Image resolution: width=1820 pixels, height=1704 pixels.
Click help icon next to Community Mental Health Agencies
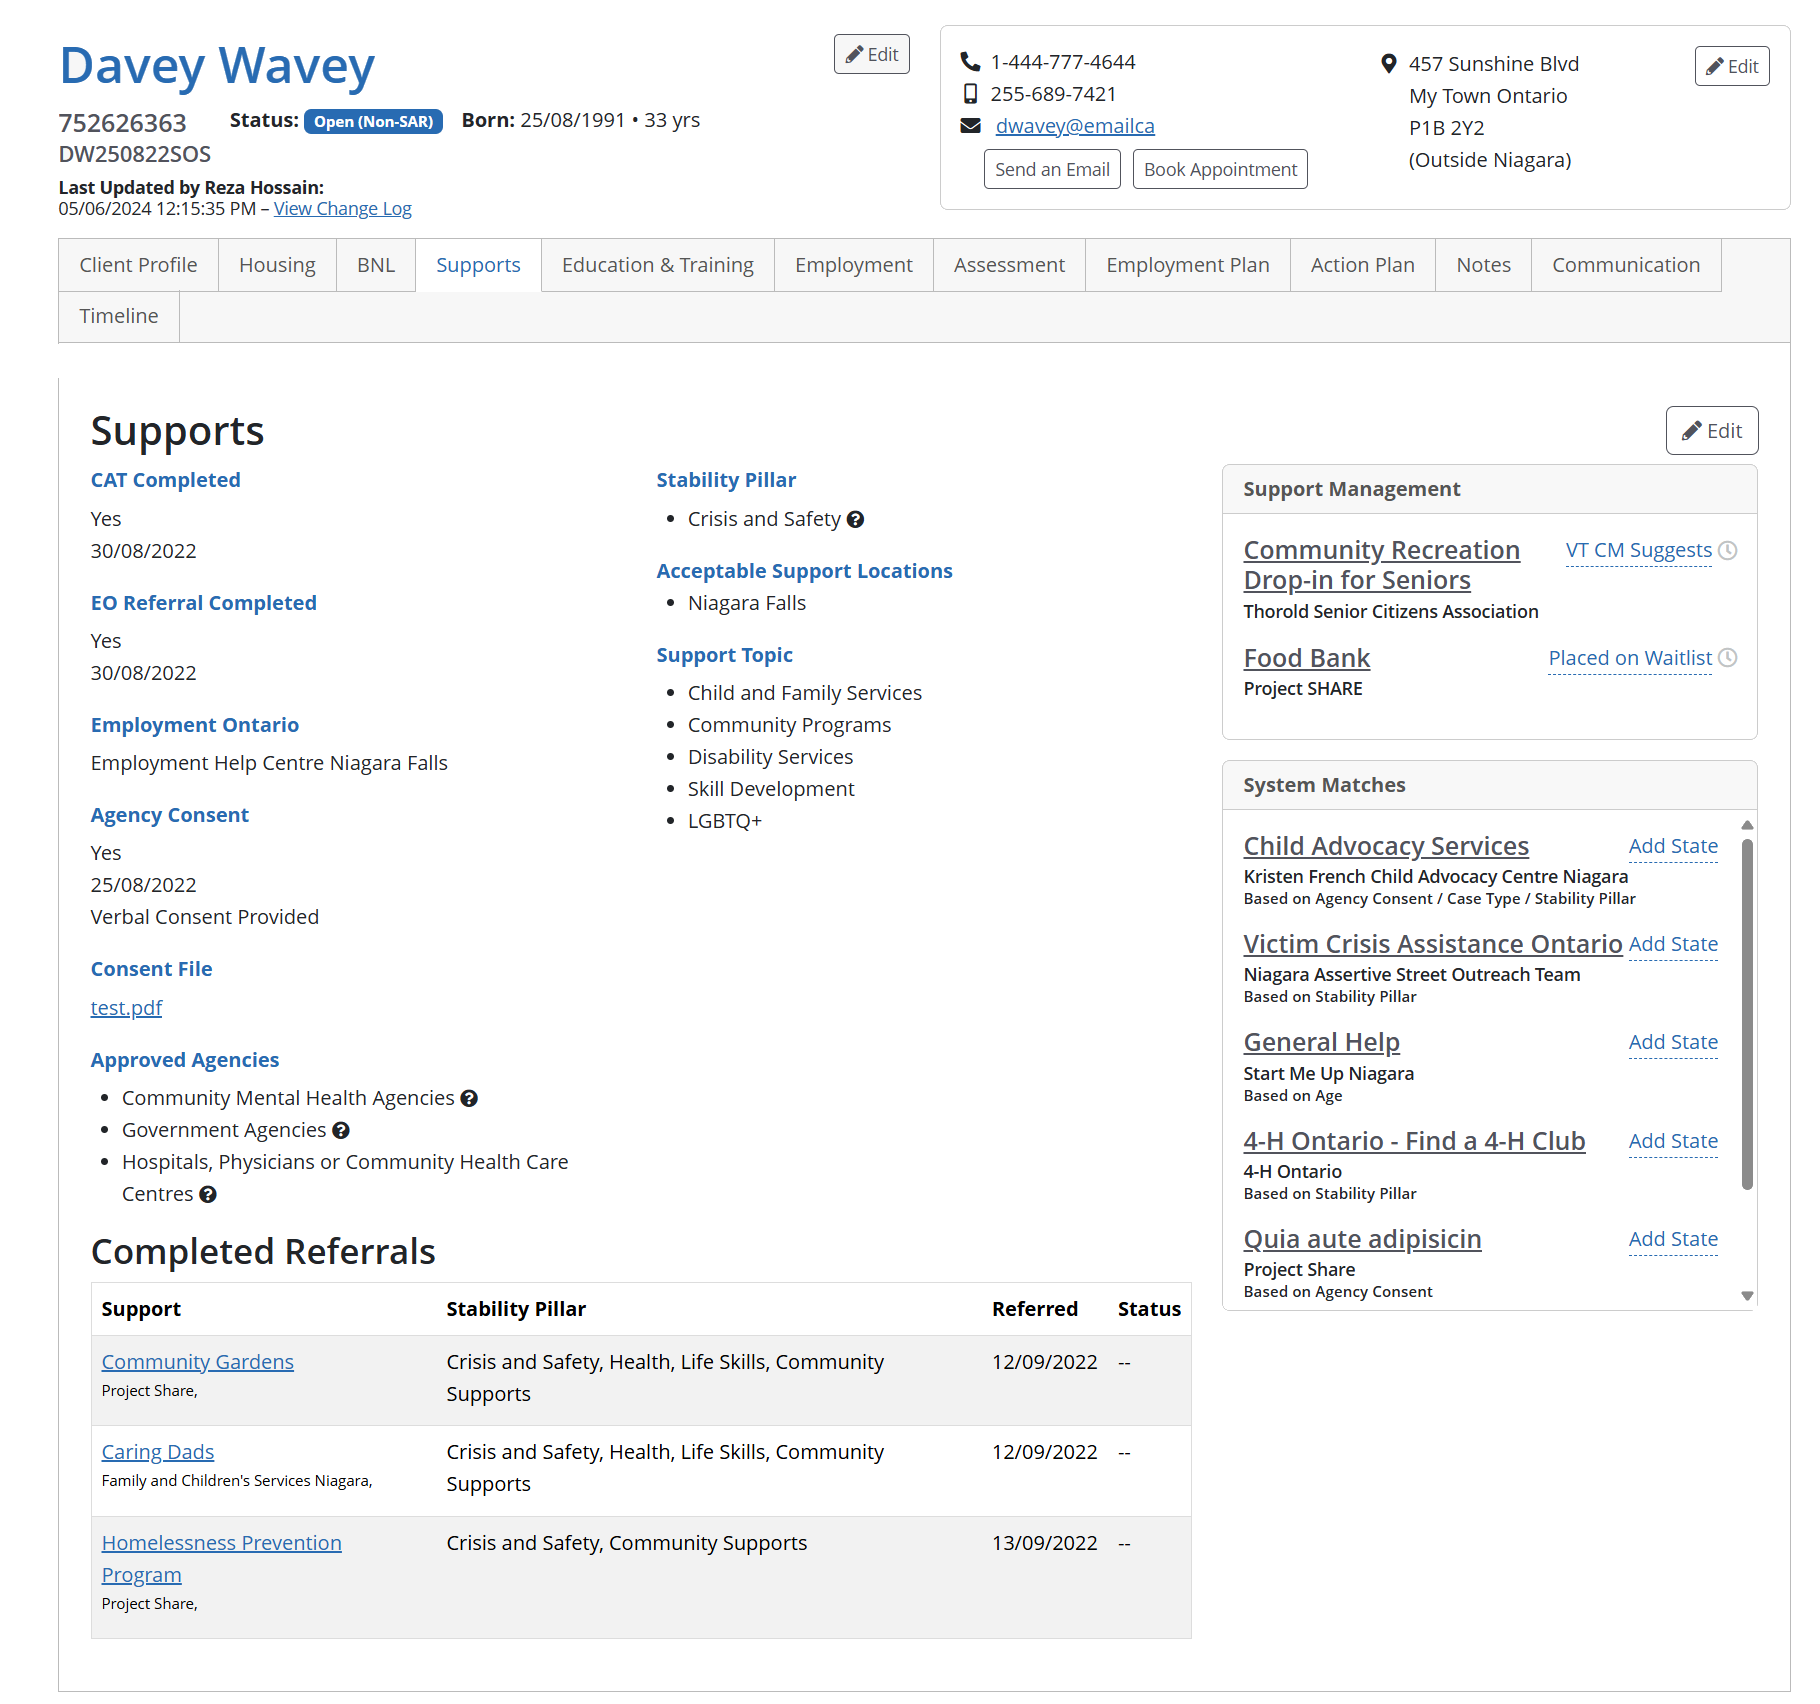(x=469, y=1099)
